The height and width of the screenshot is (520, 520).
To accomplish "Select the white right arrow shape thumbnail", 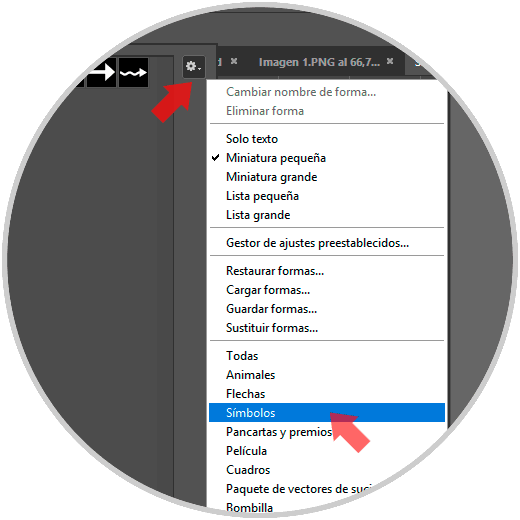I will click(101, 72).
